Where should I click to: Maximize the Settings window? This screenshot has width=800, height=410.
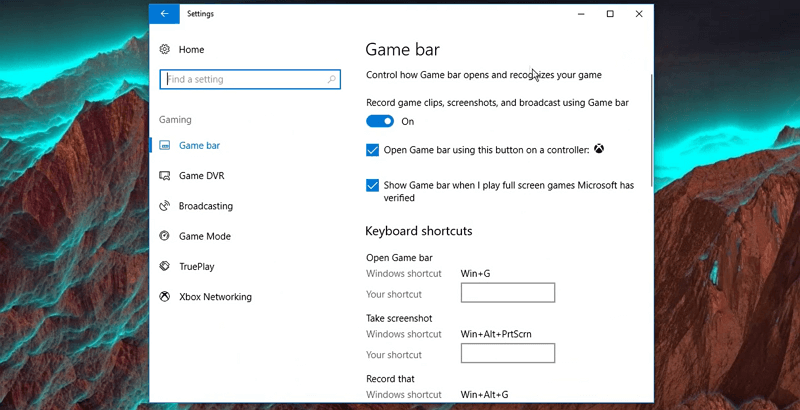coord(610,14)
